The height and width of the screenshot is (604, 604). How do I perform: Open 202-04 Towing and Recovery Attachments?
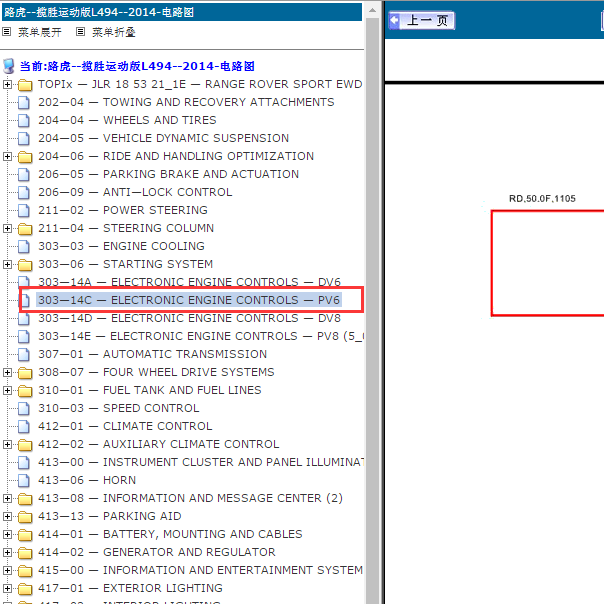tap(186, 102)
